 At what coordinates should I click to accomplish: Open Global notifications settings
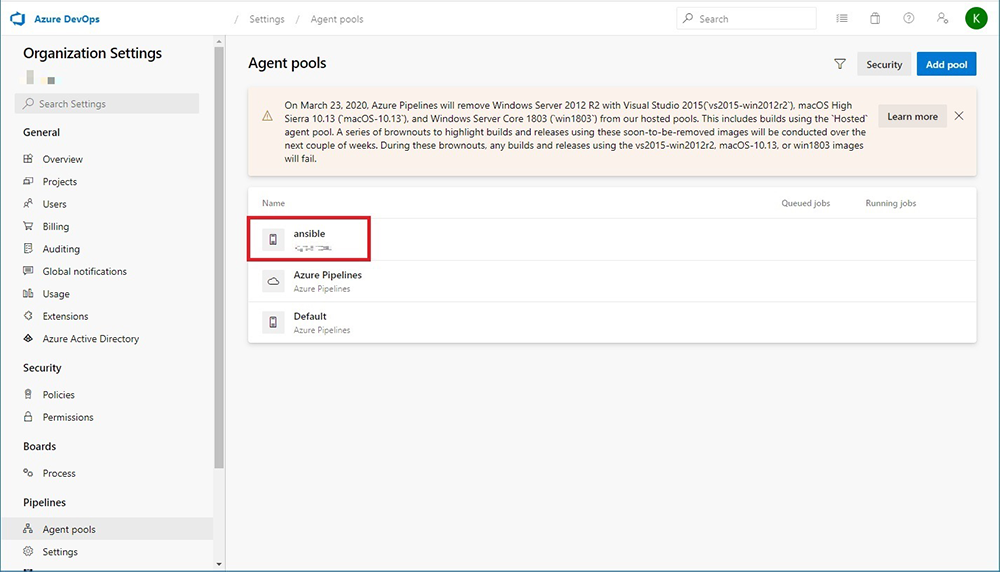pos(85,271)
